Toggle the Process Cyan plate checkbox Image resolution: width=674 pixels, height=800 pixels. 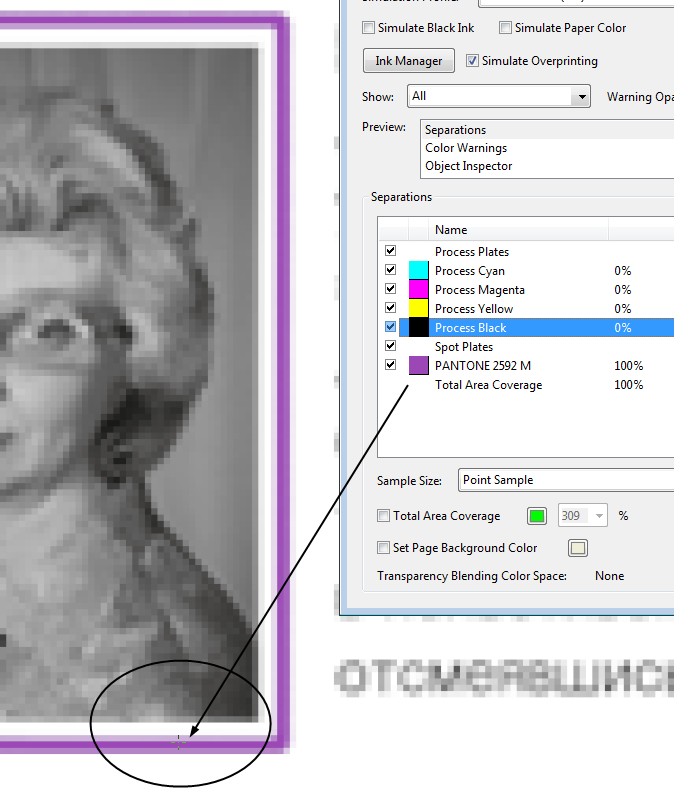pos(391,269)
